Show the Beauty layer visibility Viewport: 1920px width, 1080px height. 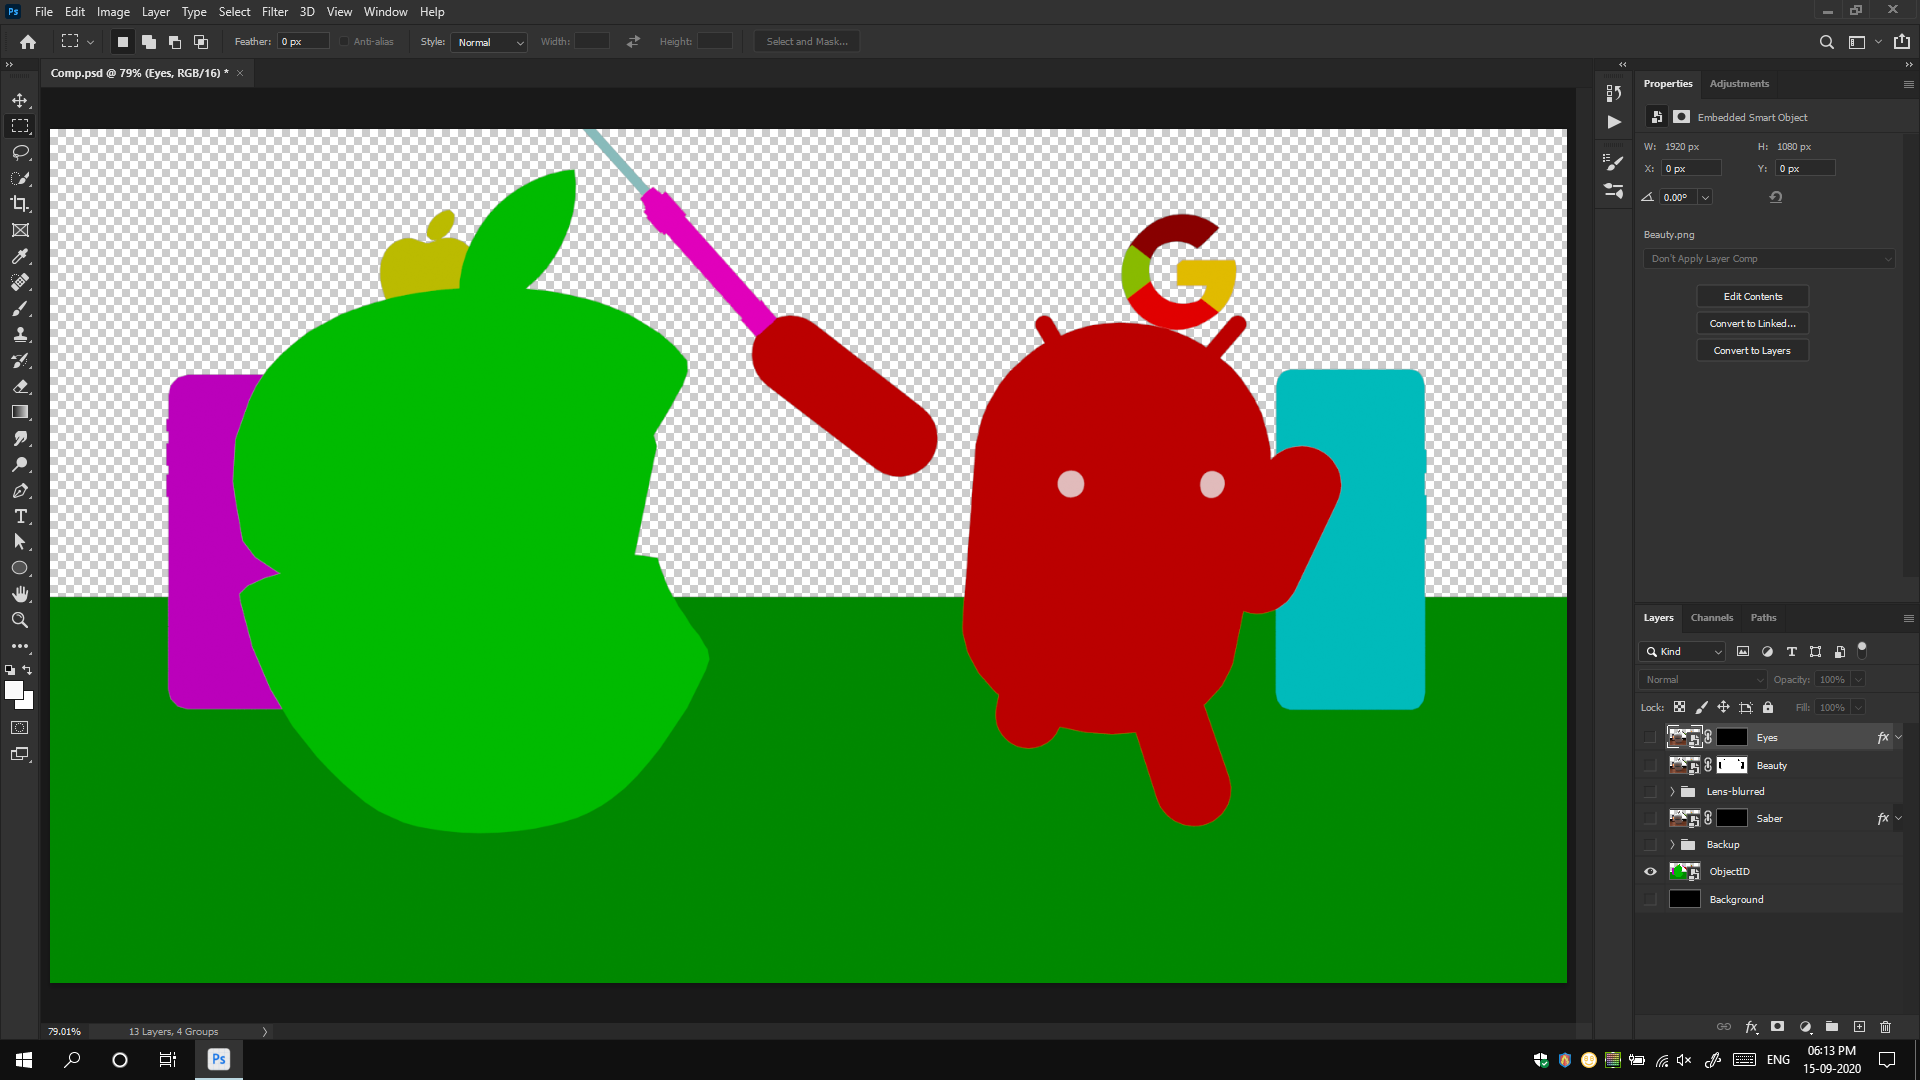click(1650, 765)
